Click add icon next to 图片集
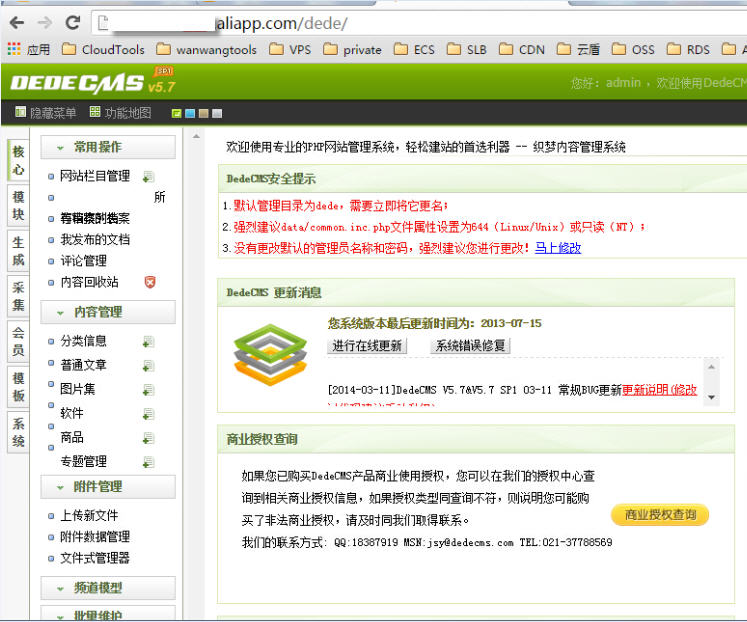 [x=149, y=390]
